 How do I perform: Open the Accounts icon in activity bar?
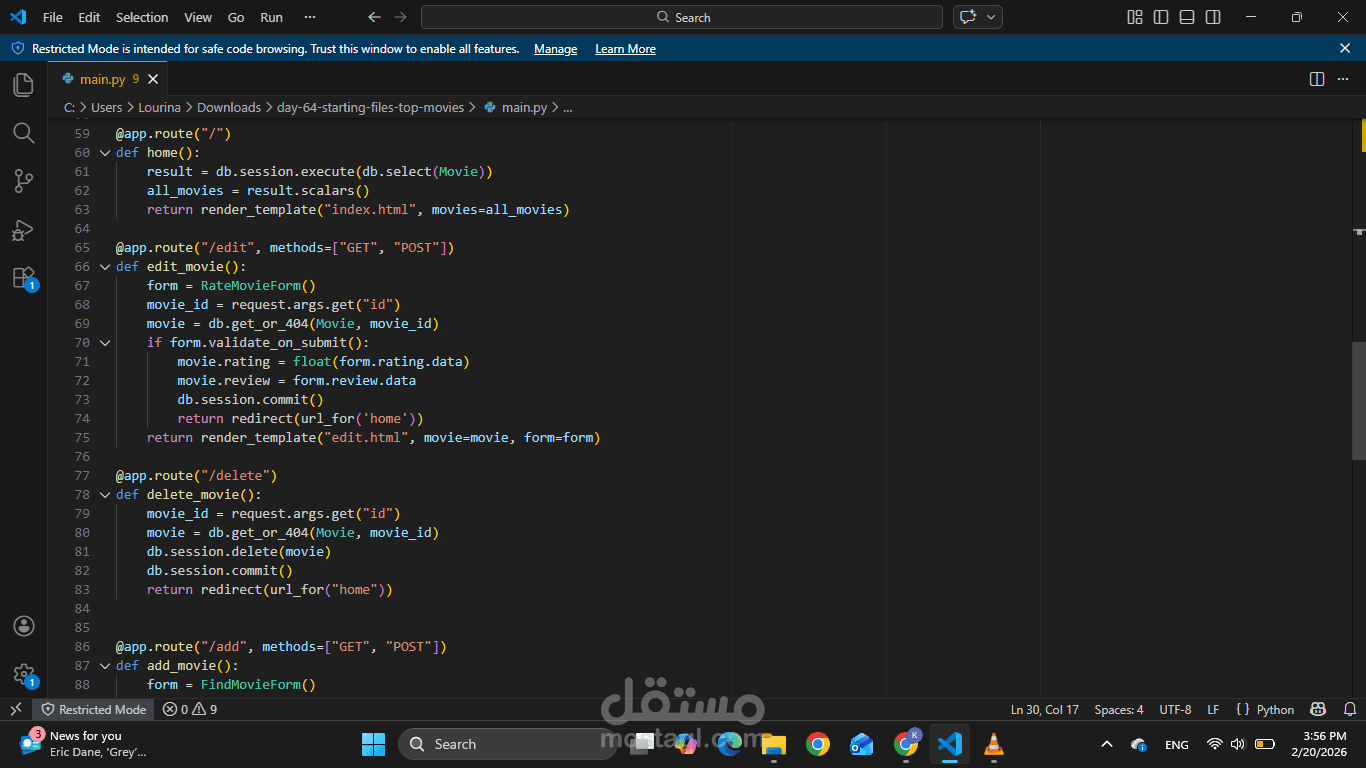pos(23,626)
